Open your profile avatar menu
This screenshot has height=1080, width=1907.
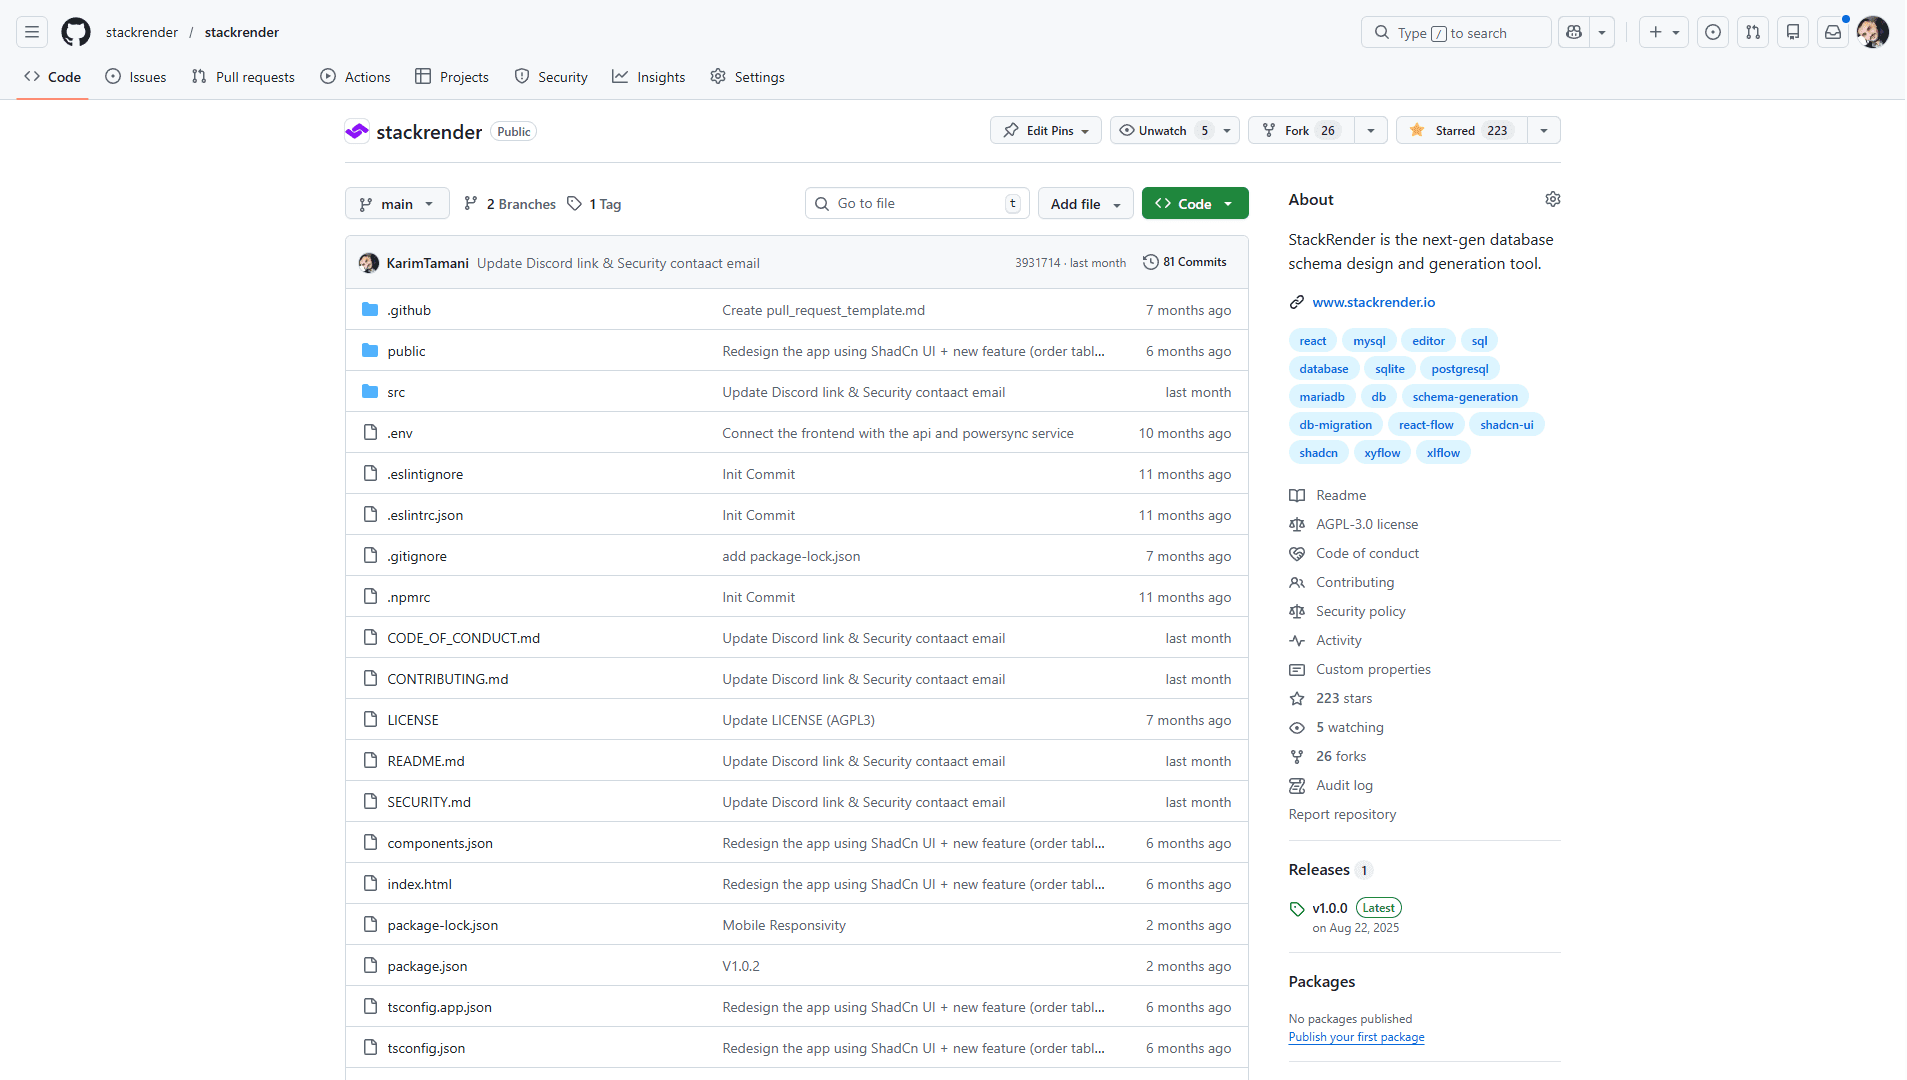point(1873,32)
